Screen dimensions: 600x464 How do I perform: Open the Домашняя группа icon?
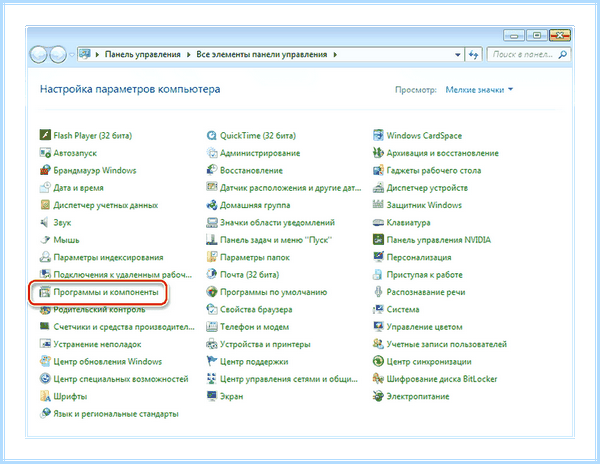pyautogui.click(x=212, y=205)
